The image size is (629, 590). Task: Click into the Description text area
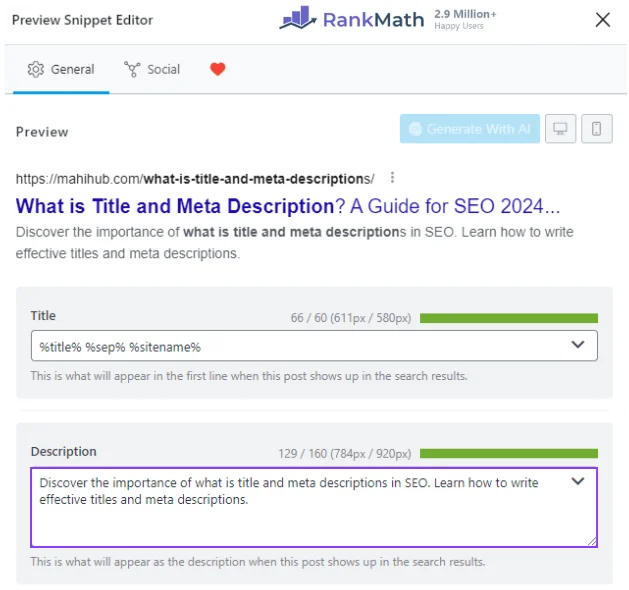click(x=314, y=507)
